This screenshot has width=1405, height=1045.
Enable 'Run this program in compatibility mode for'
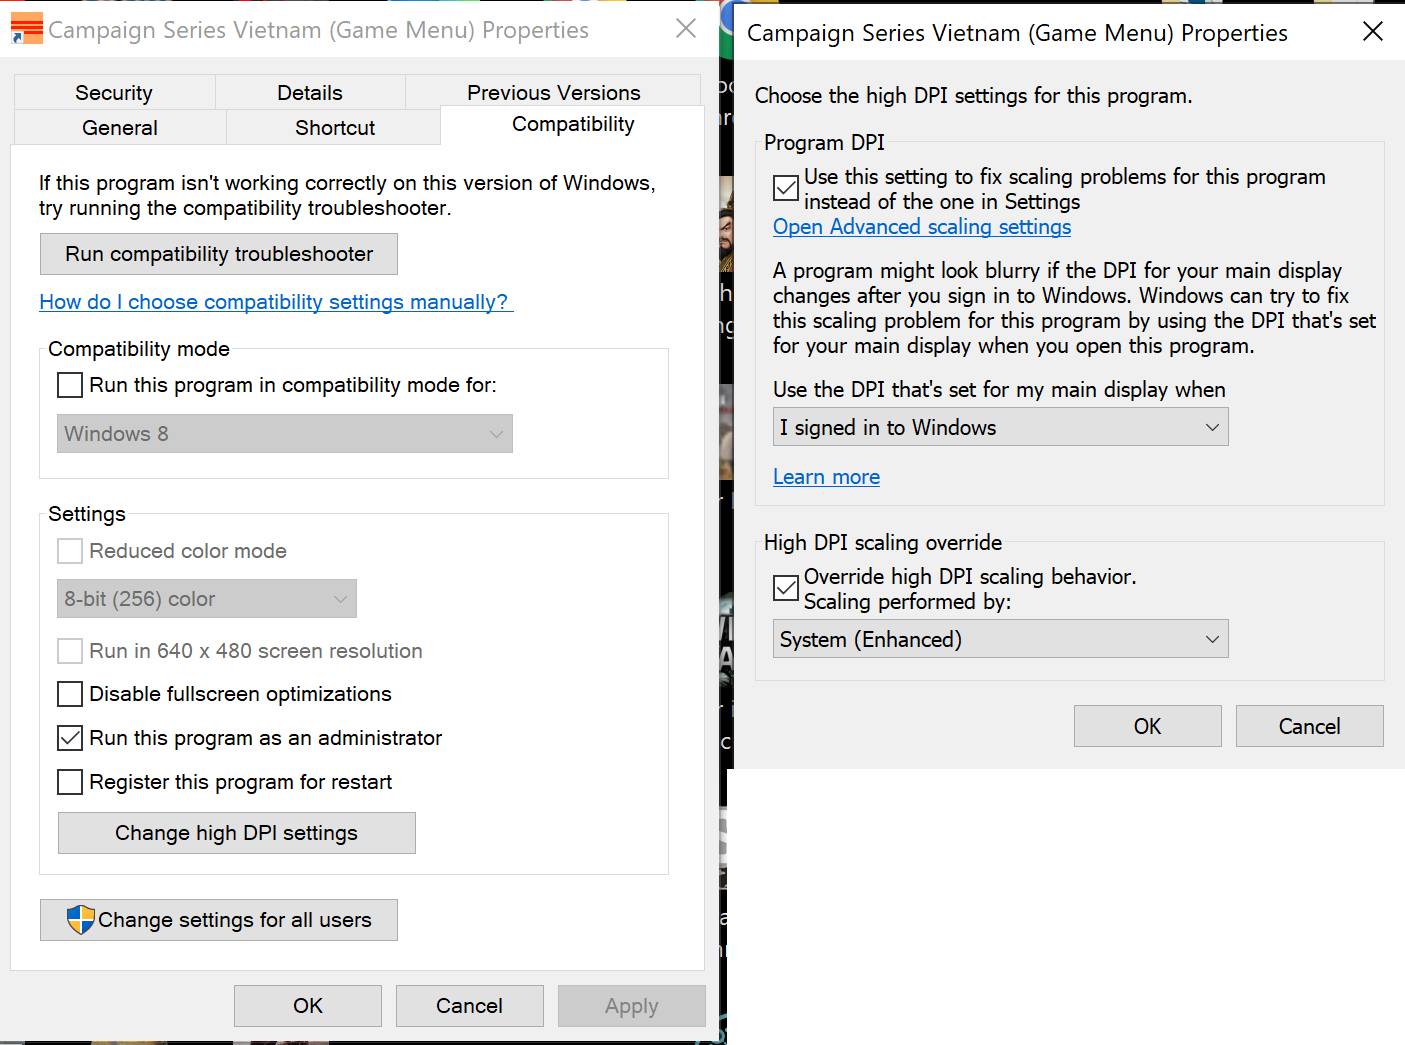(70, 385)
